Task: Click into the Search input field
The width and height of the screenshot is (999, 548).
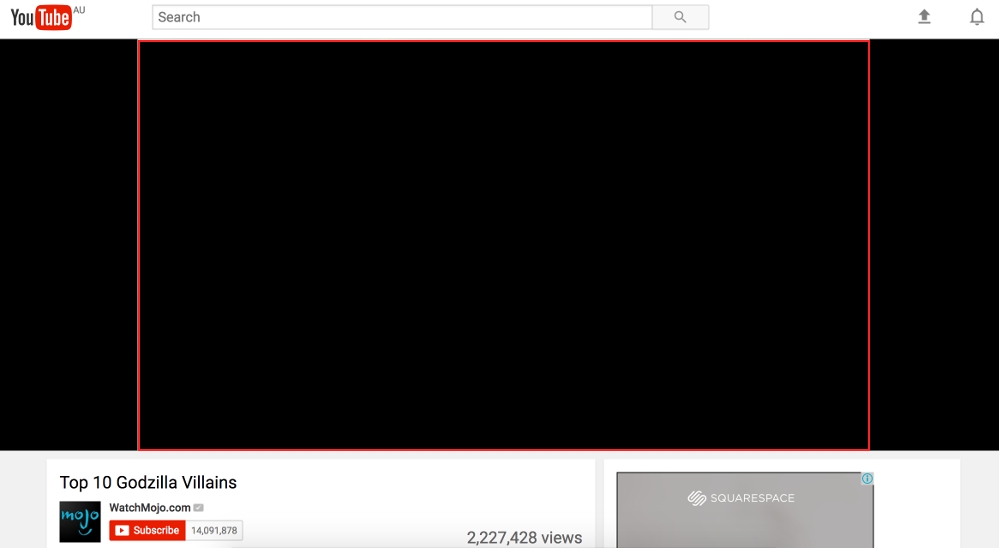Action: tap(402, 17)
